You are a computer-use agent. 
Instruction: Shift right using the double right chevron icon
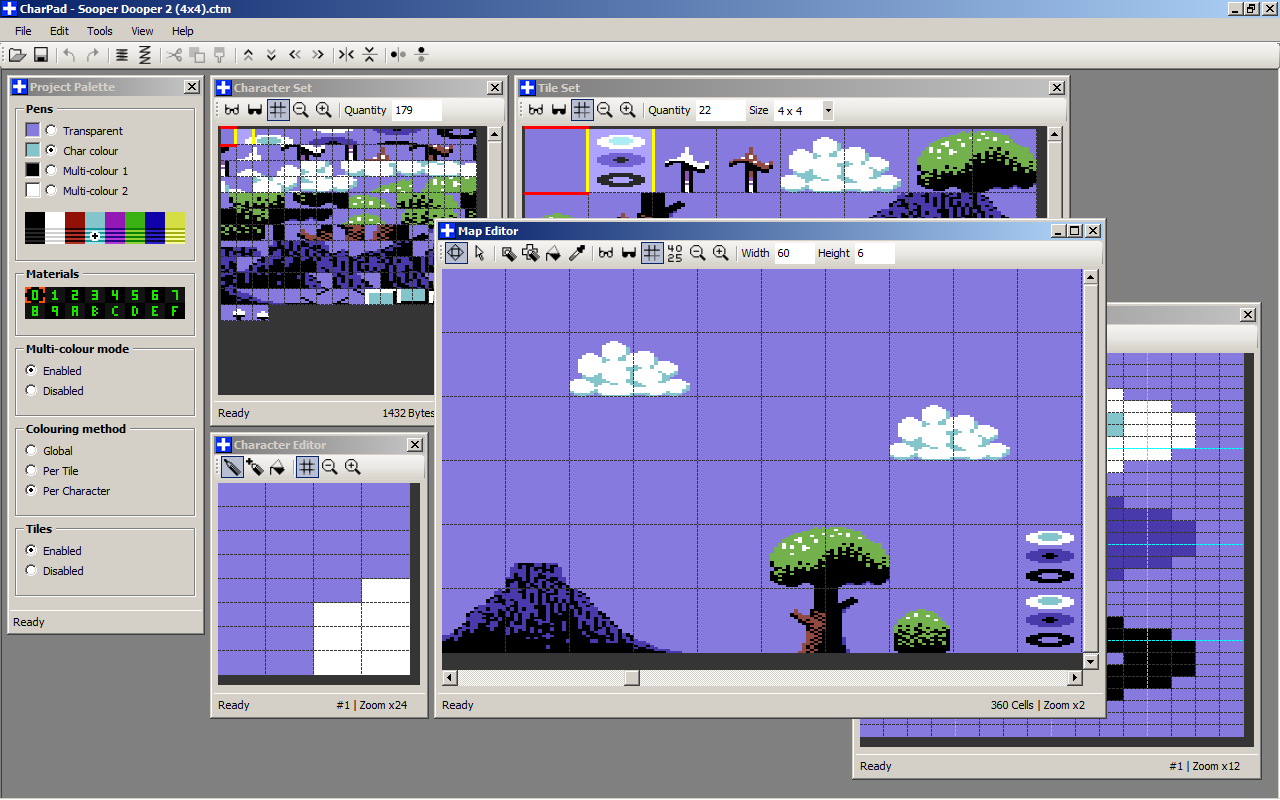pos(318,55)
